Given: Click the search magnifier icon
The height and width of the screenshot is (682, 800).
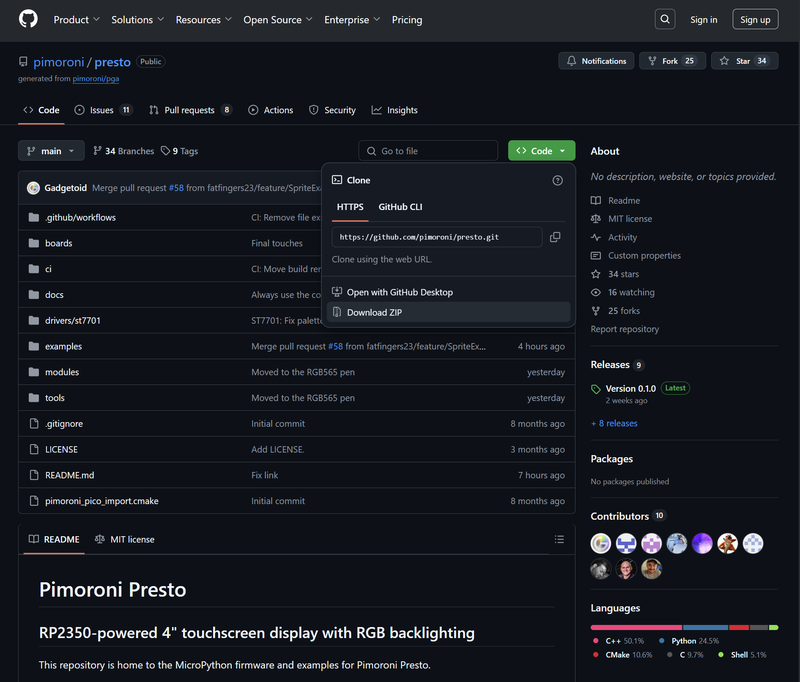Looking at the screenshot, I should click(665, 19).
